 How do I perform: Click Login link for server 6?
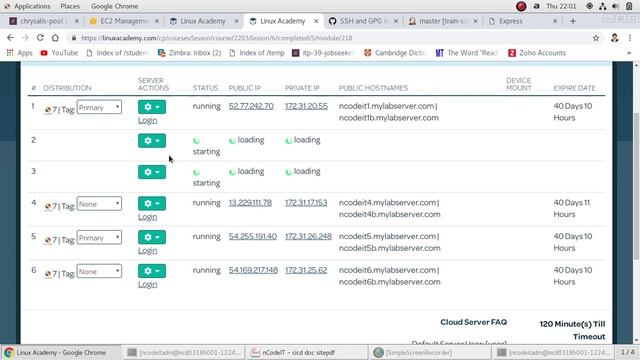[147, 284]
